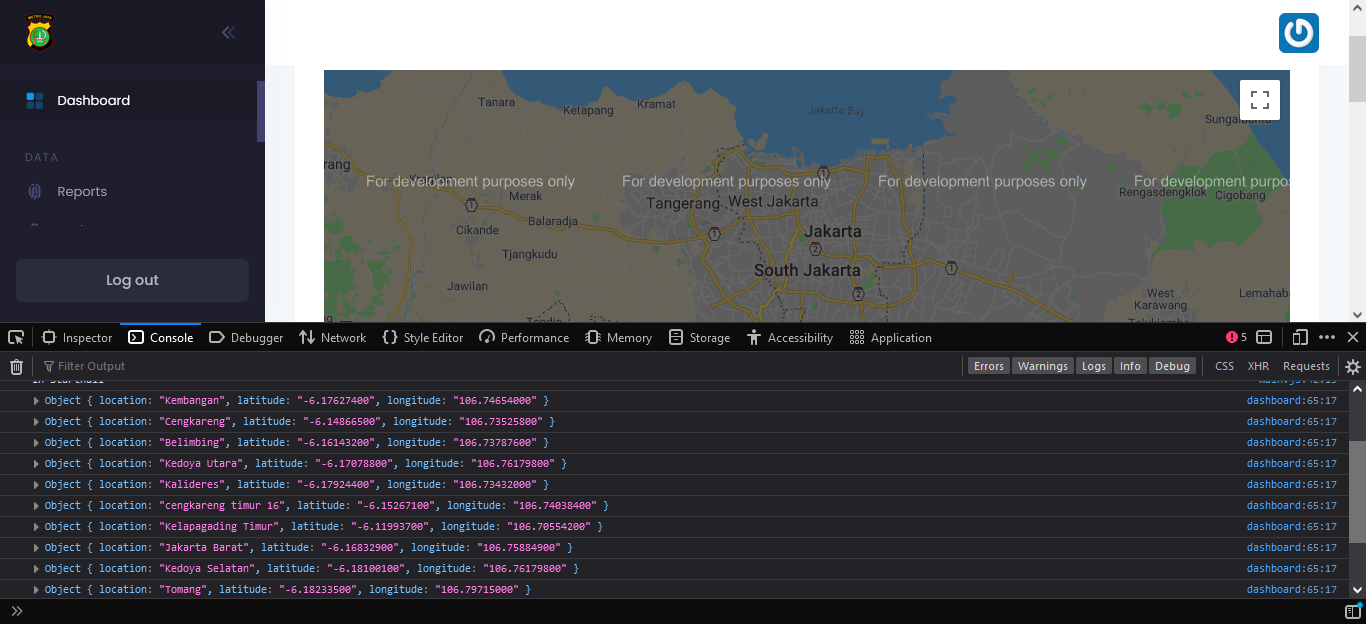Expand the Belimbing object
Viewport: 1366px width, 624px height.
pyautogui.click(x=37, y=442)
